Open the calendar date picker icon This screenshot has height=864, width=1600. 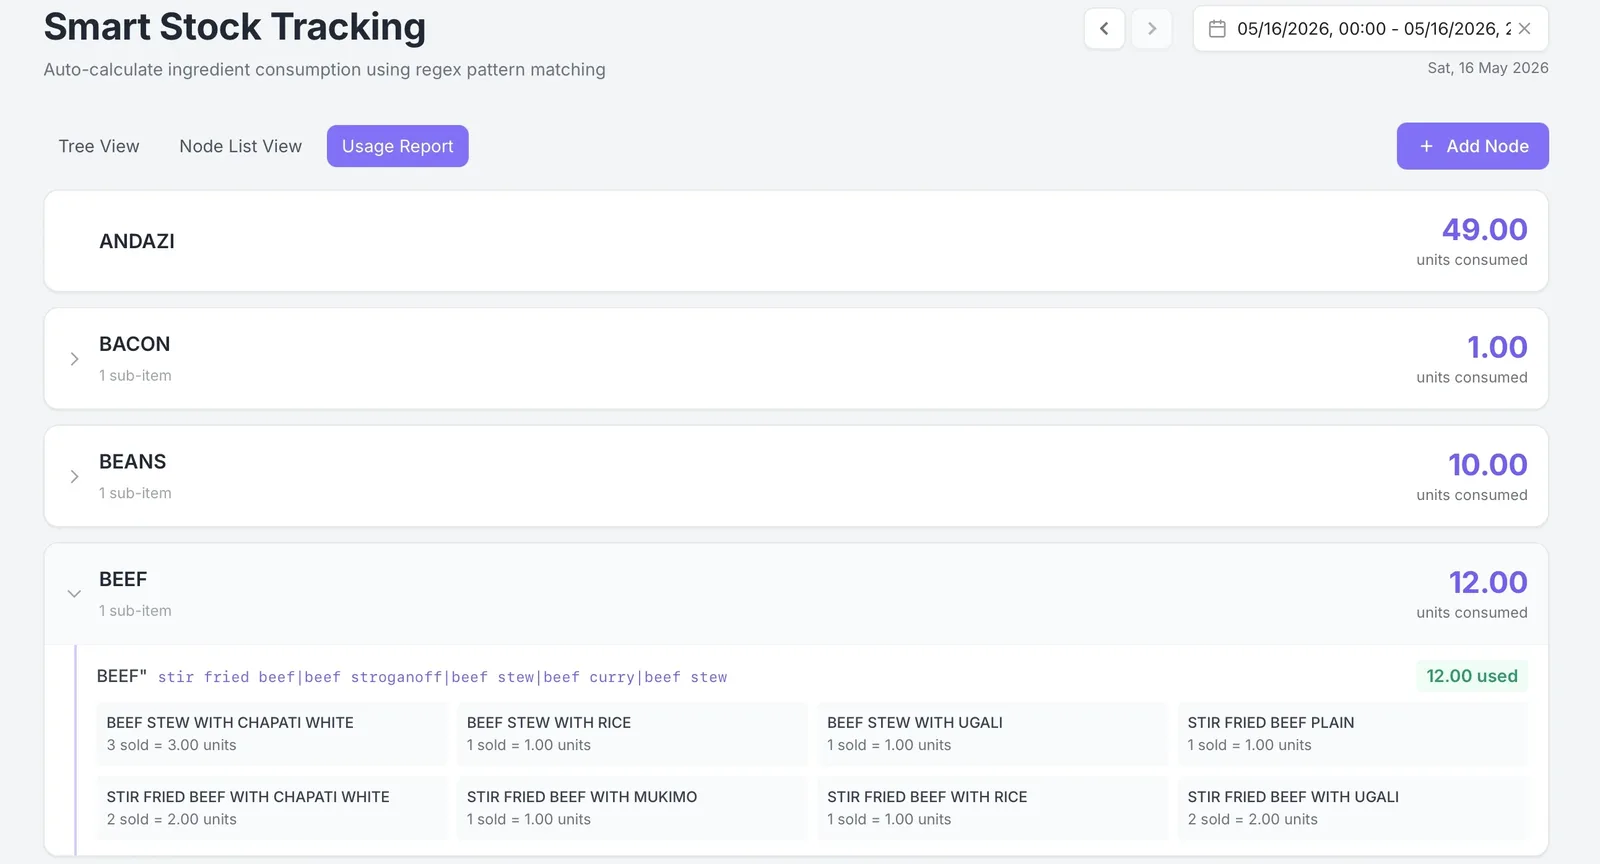click(1217, 29)
